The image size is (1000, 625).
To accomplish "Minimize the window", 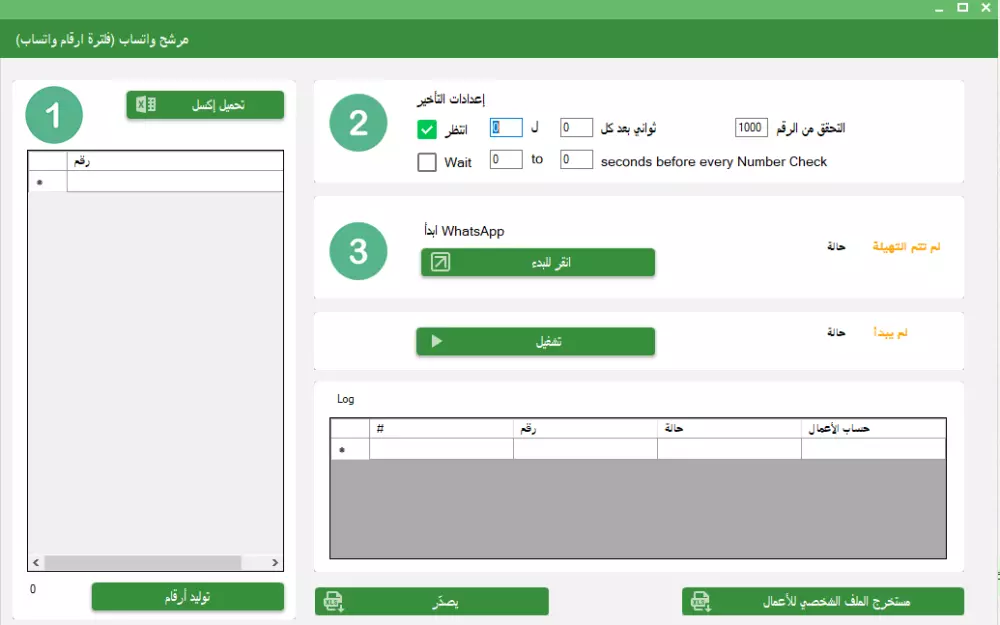I will (939, 8).
